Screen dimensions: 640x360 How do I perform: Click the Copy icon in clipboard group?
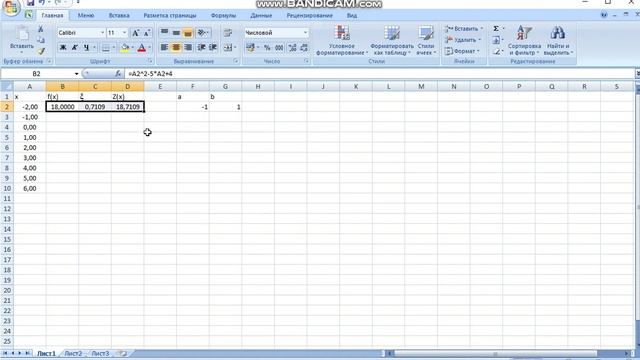pos(41,40)
